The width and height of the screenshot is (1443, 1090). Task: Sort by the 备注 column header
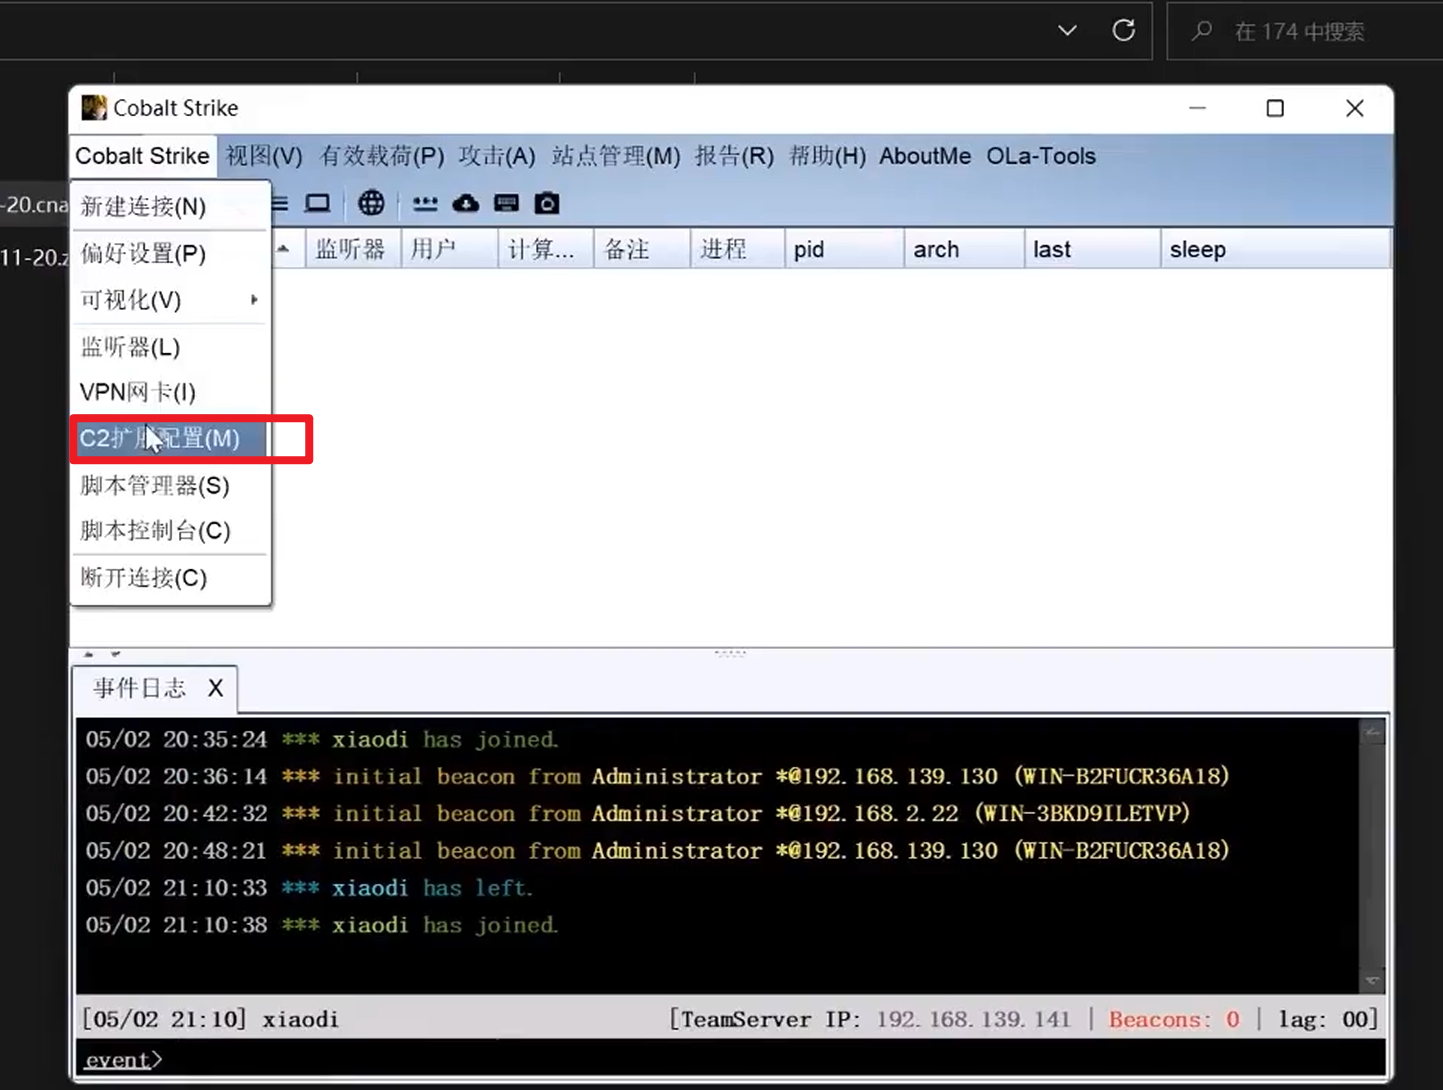pyautogui.click(x=642, y=249)
